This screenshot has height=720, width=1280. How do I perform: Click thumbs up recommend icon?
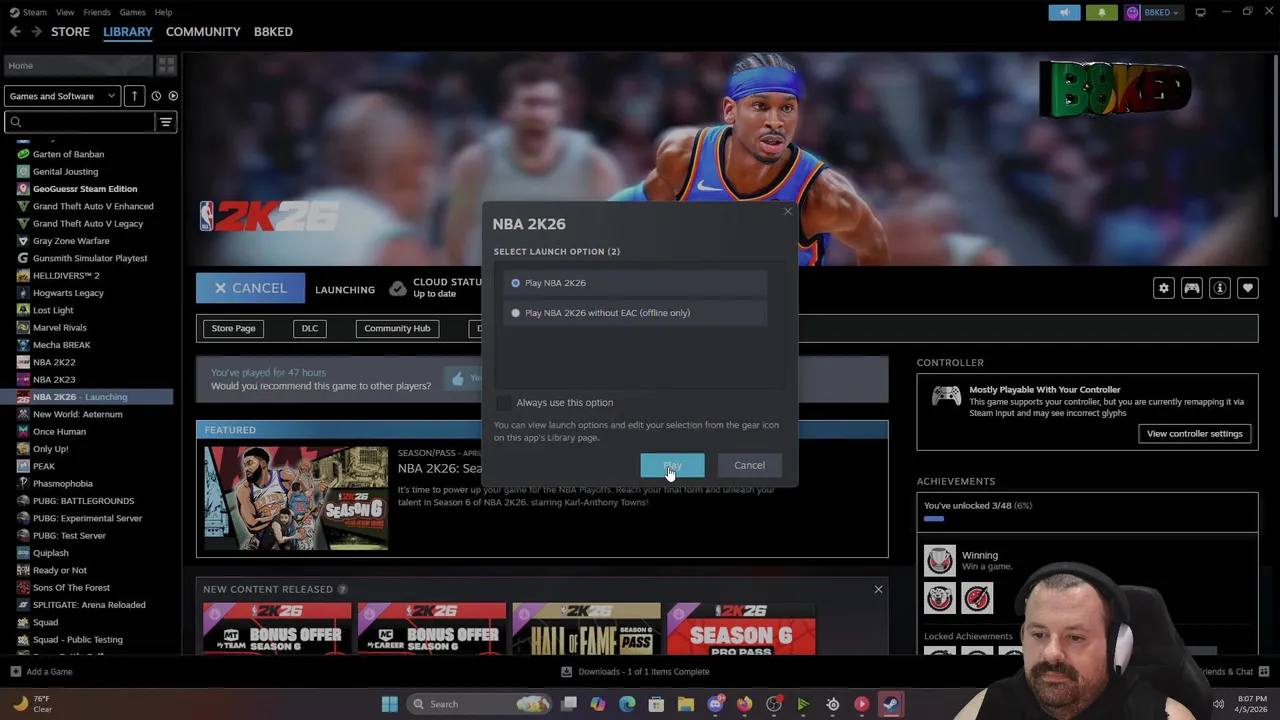[458, 379]
